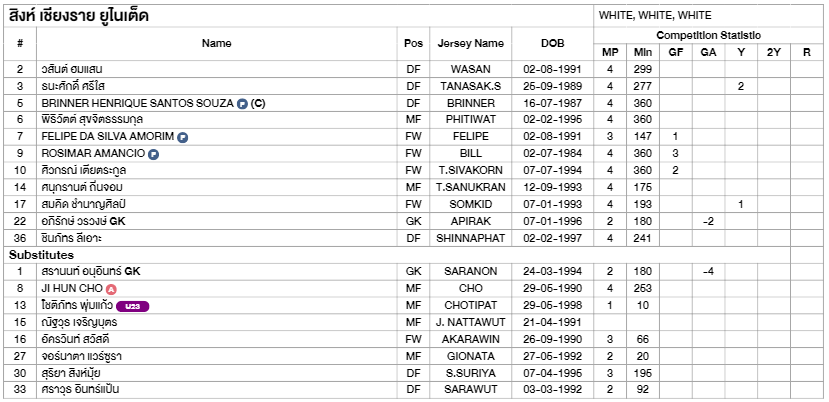Select the Name column header
The height and width of the screenshot is (402, 829).
[216, 44]
